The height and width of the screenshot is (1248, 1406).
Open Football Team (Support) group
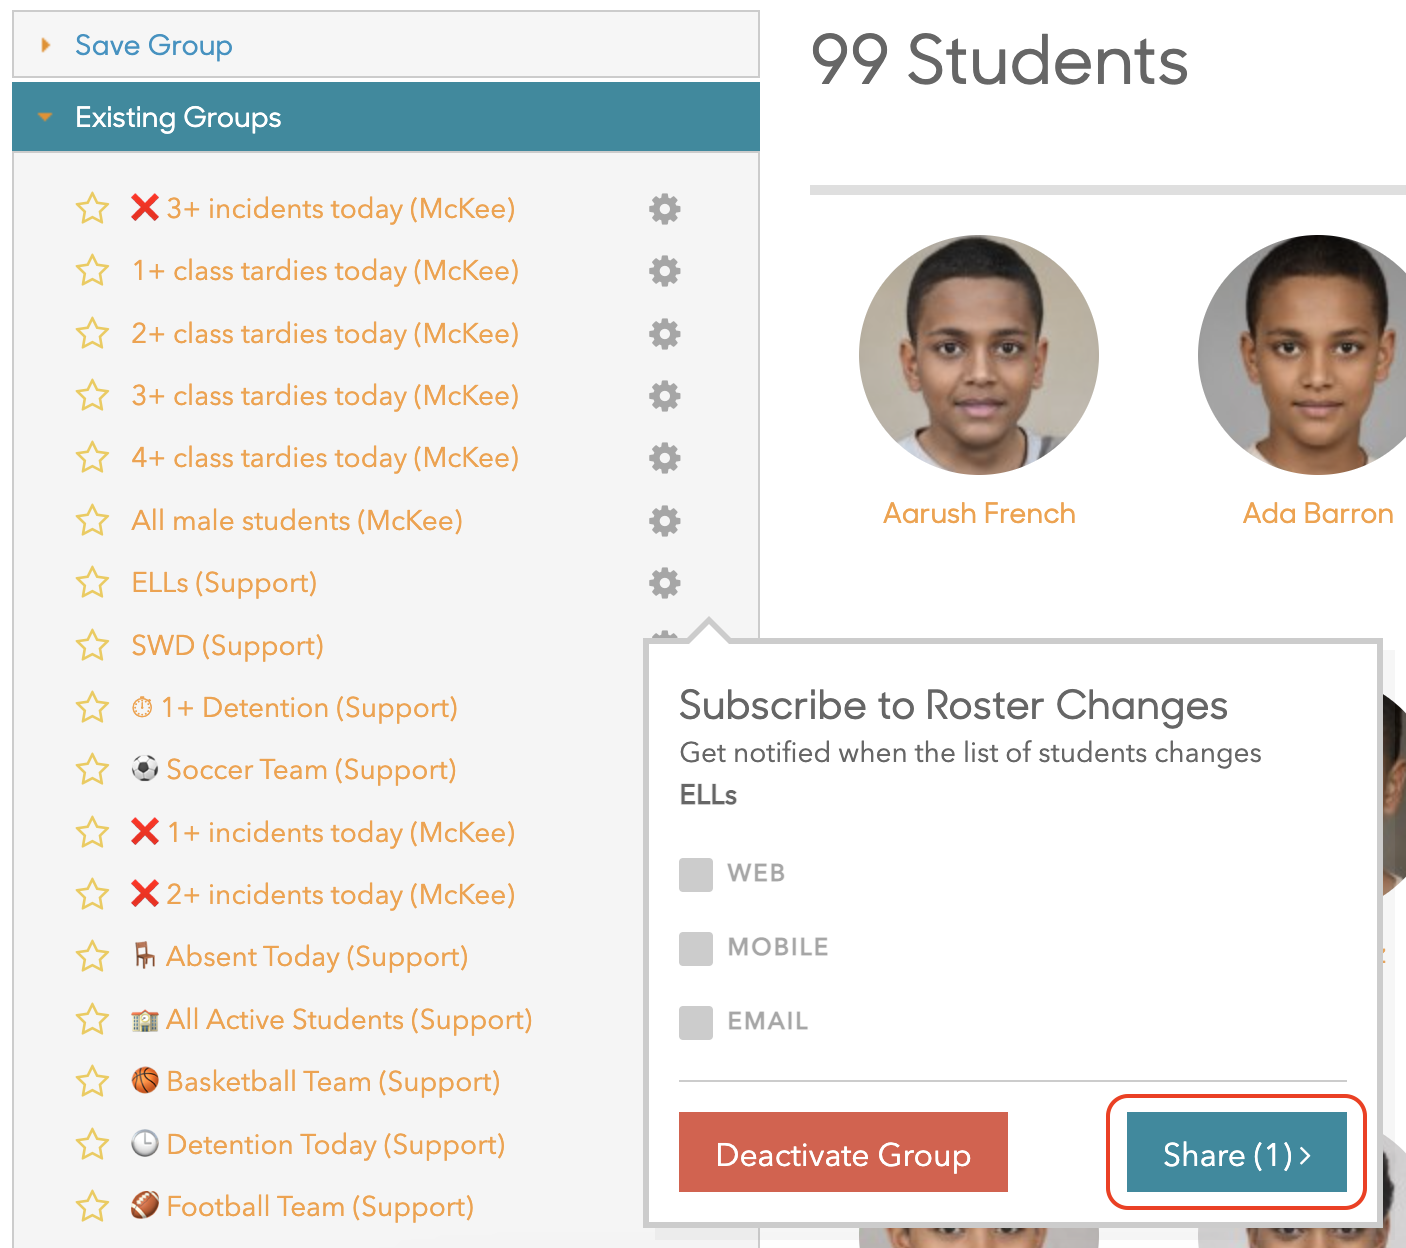[320, 1207]
